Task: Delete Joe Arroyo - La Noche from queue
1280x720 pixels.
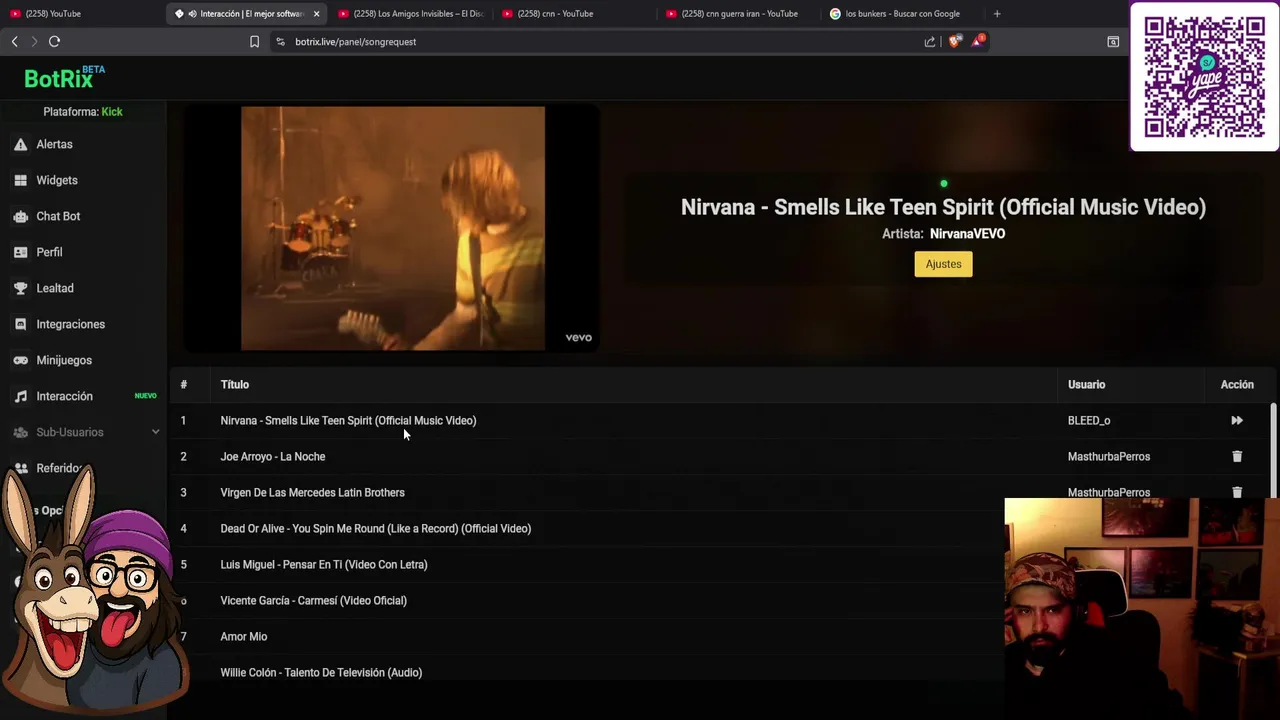Action: 1237,457
